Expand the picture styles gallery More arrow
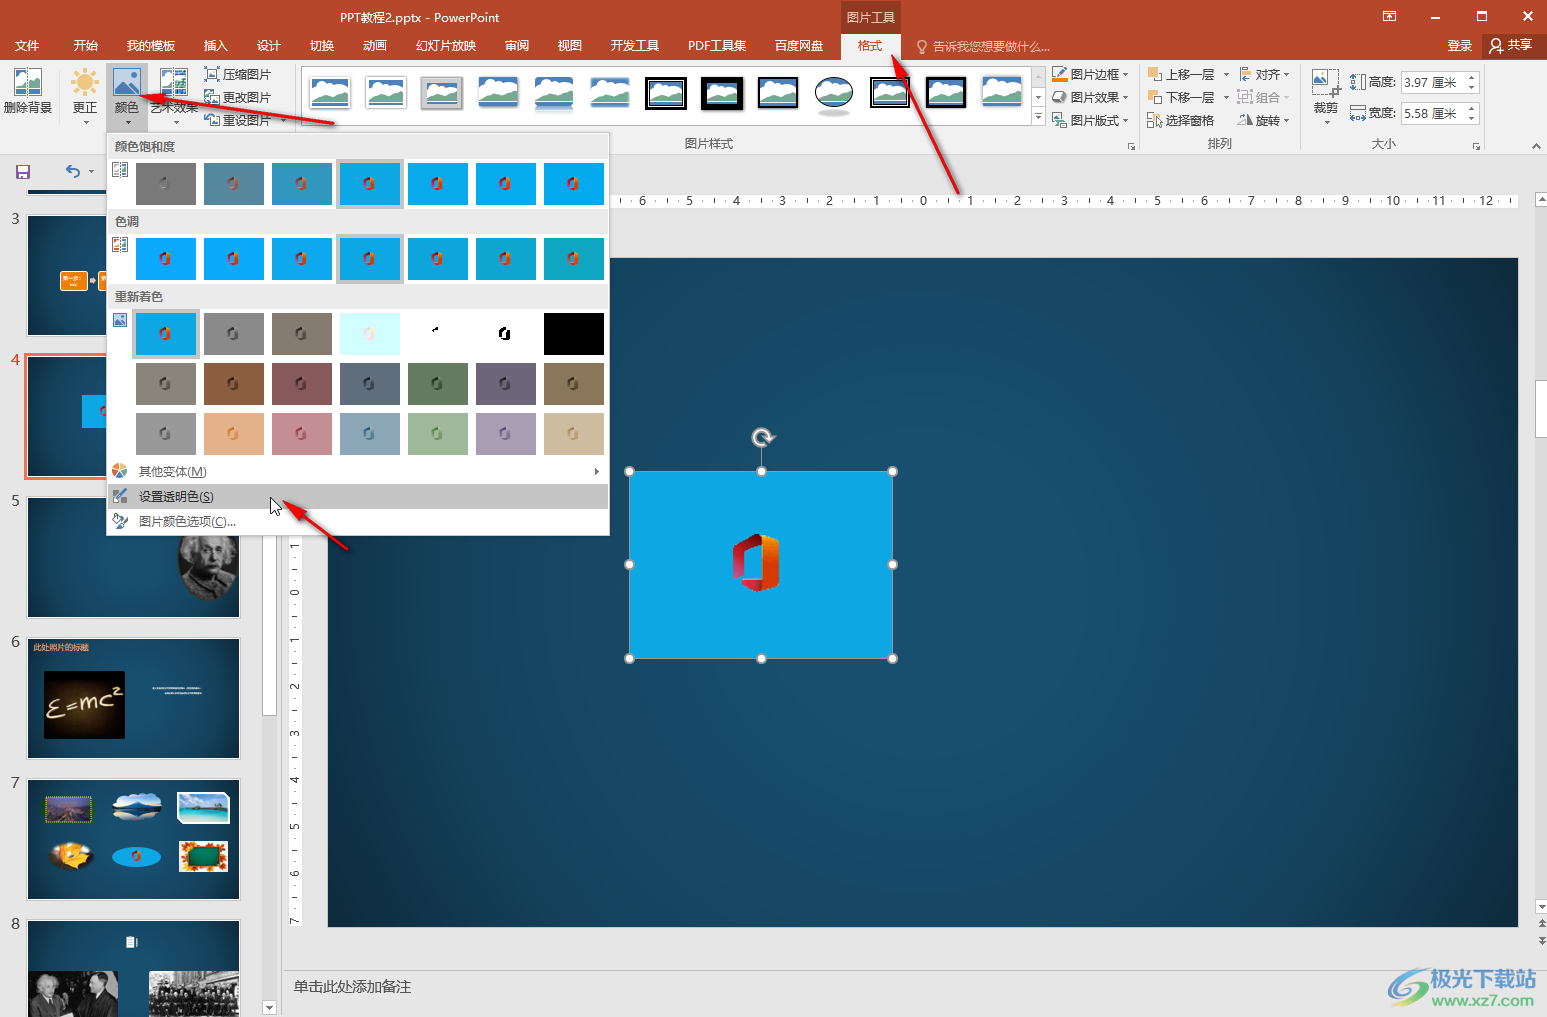Screen dimensions: 1547x1017 [x=1038, y=117]
